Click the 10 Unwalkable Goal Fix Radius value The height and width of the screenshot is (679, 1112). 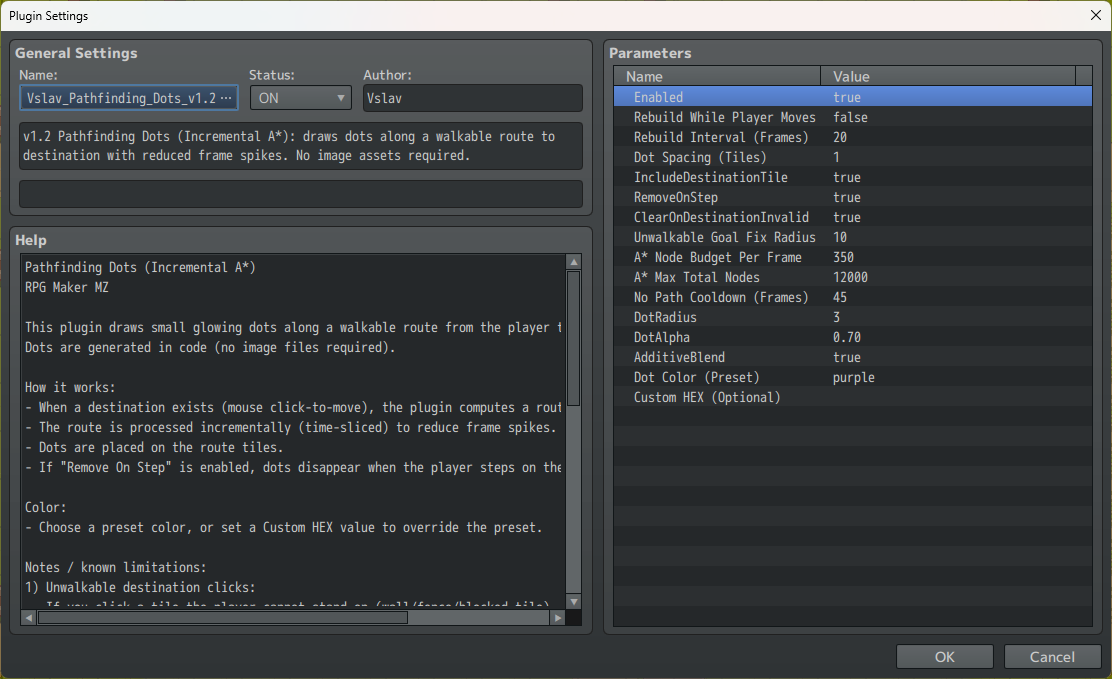840,237
